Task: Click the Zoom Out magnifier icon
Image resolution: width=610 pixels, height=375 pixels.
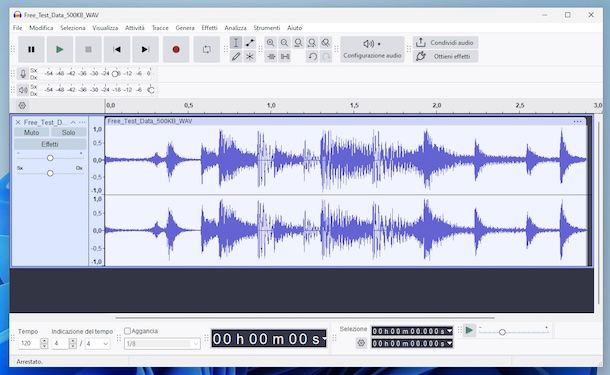Action: (284, 43)
